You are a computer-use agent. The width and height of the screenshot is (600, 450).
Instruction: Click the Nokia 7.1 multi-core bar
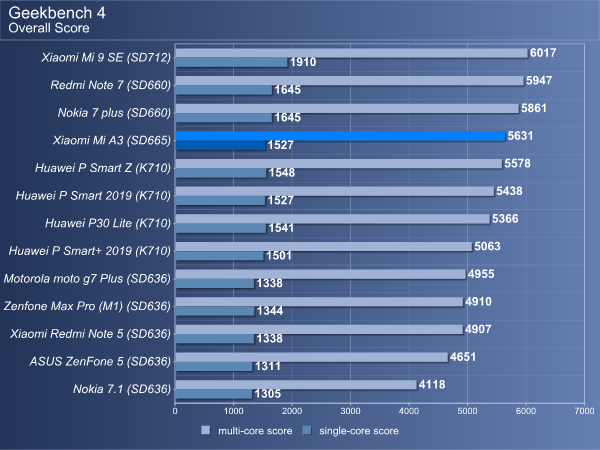click(296, 385)
